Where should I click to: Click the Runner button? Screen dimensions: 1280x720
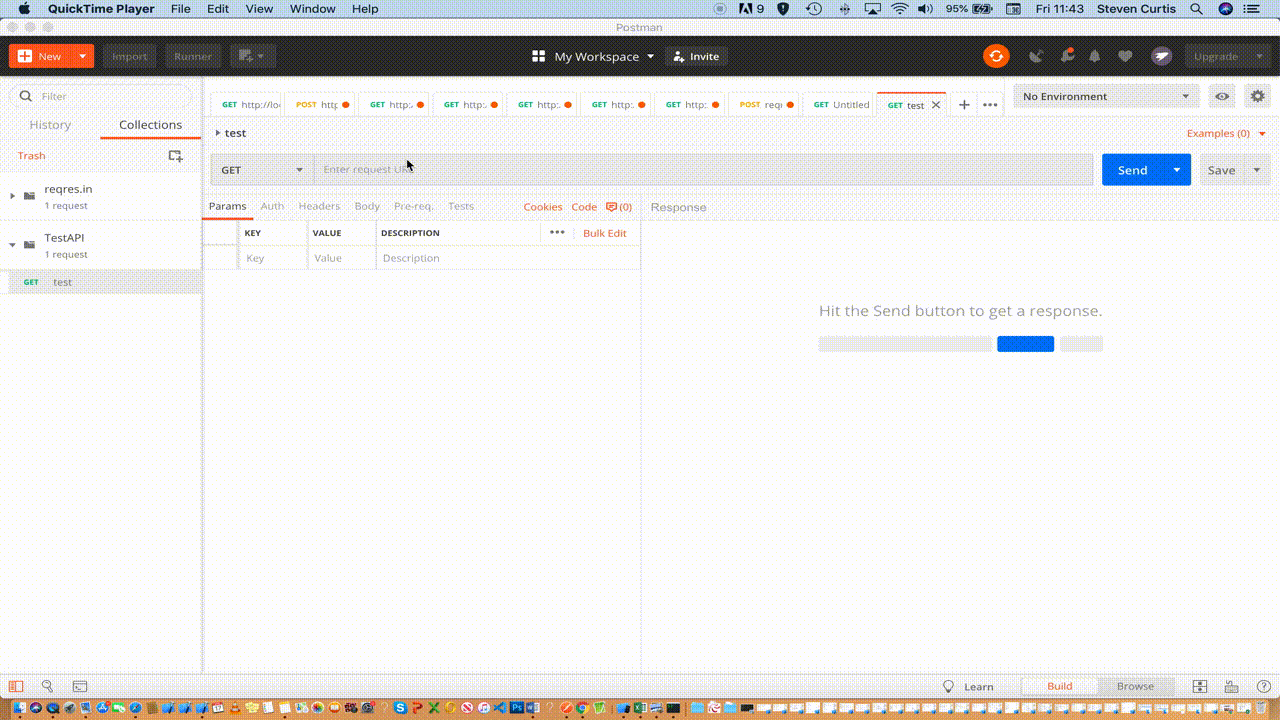tap(193, 56)
